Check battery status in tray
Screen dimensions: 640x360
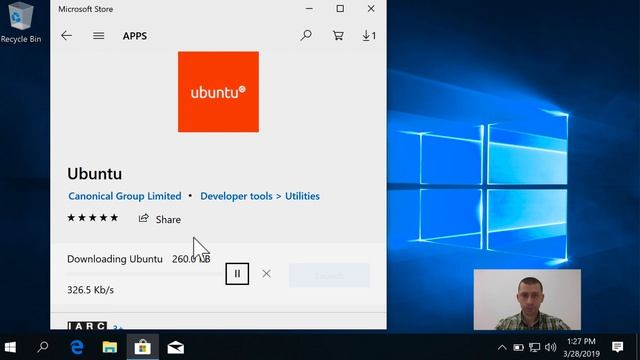click(518, 348)
